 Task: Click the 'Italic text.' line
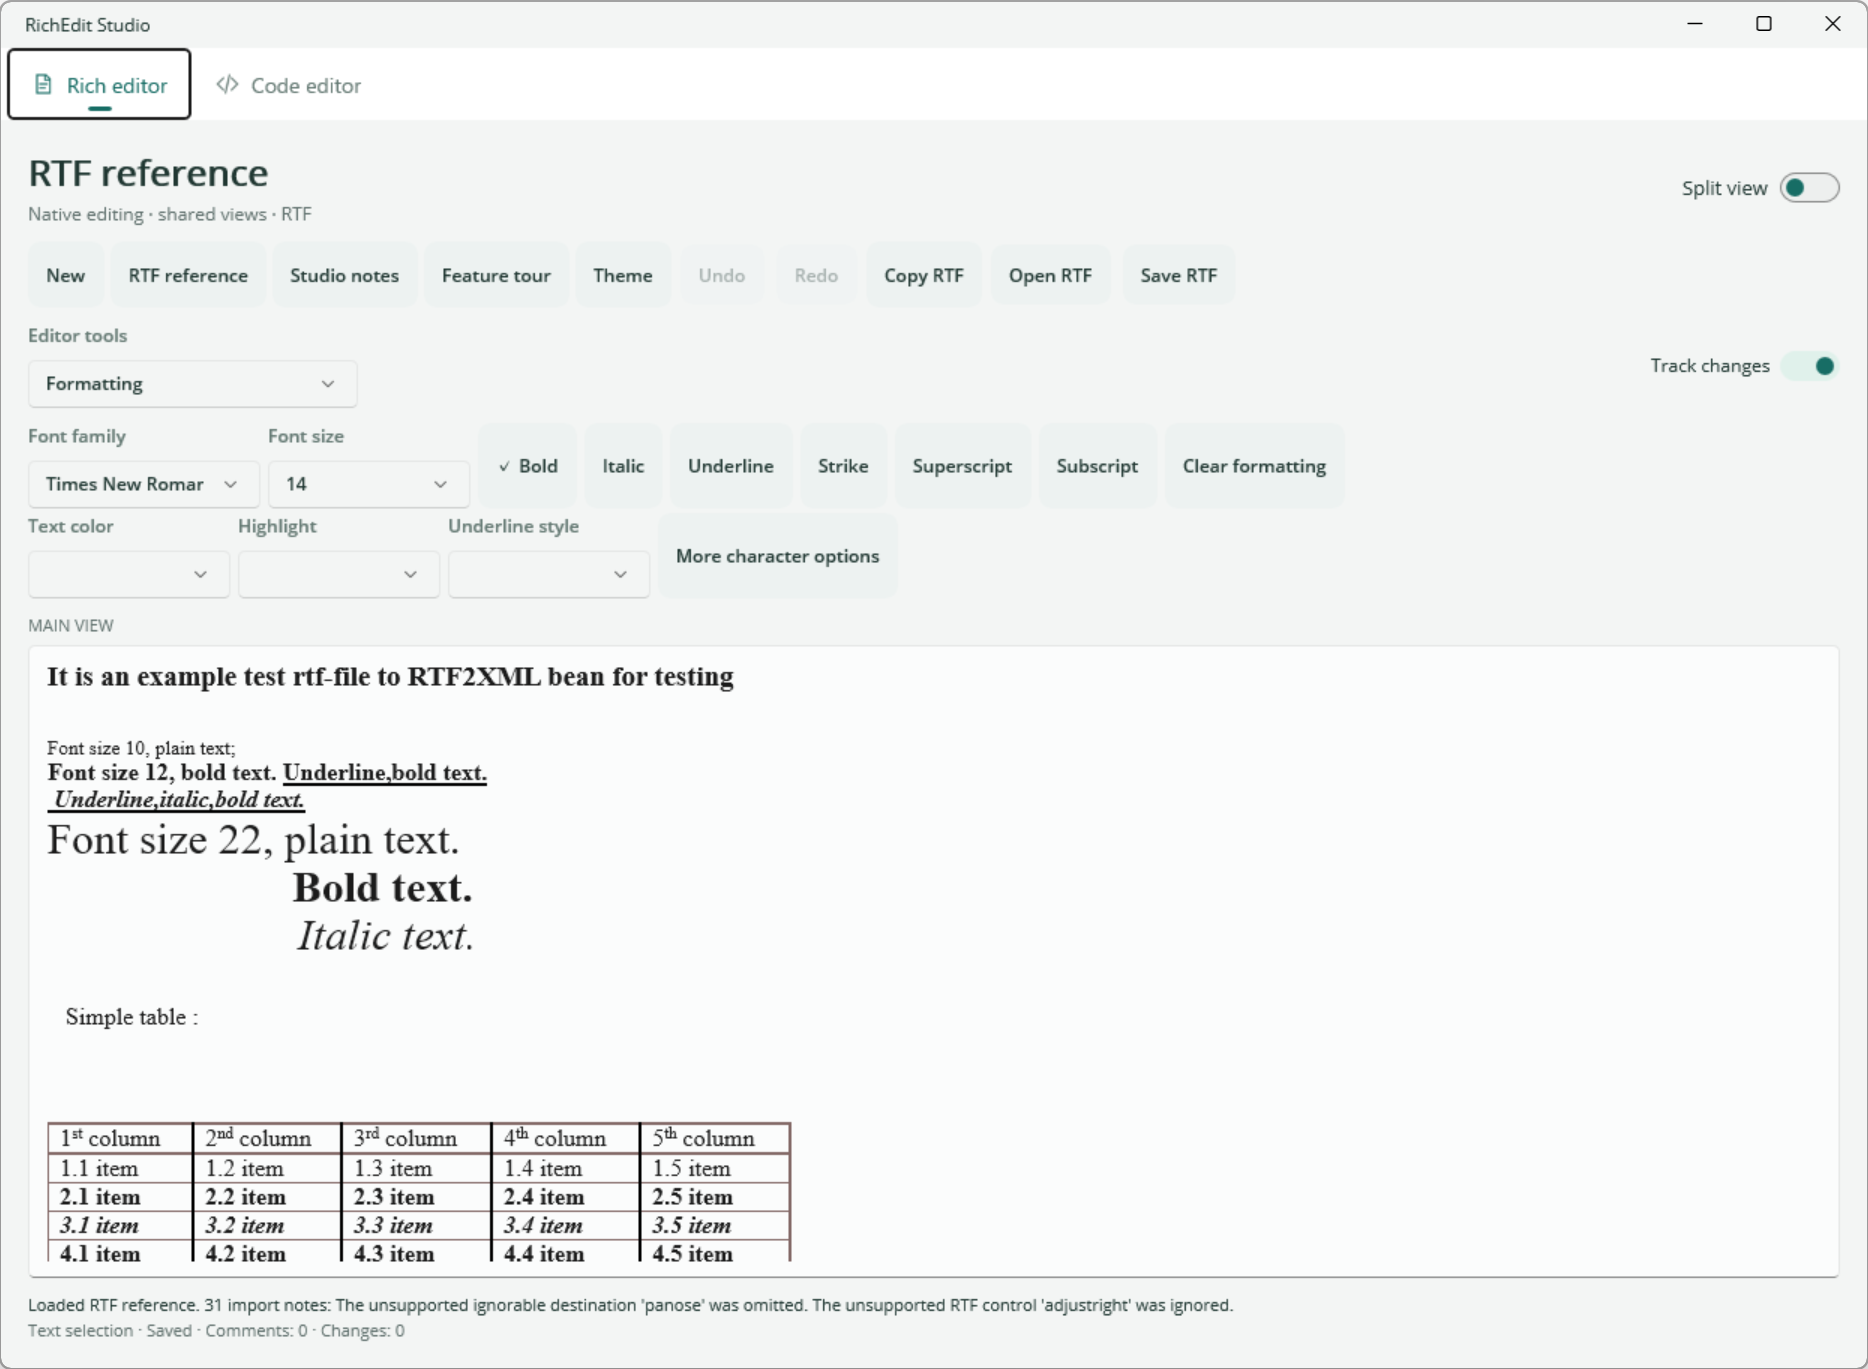click(x=385, y=936)
